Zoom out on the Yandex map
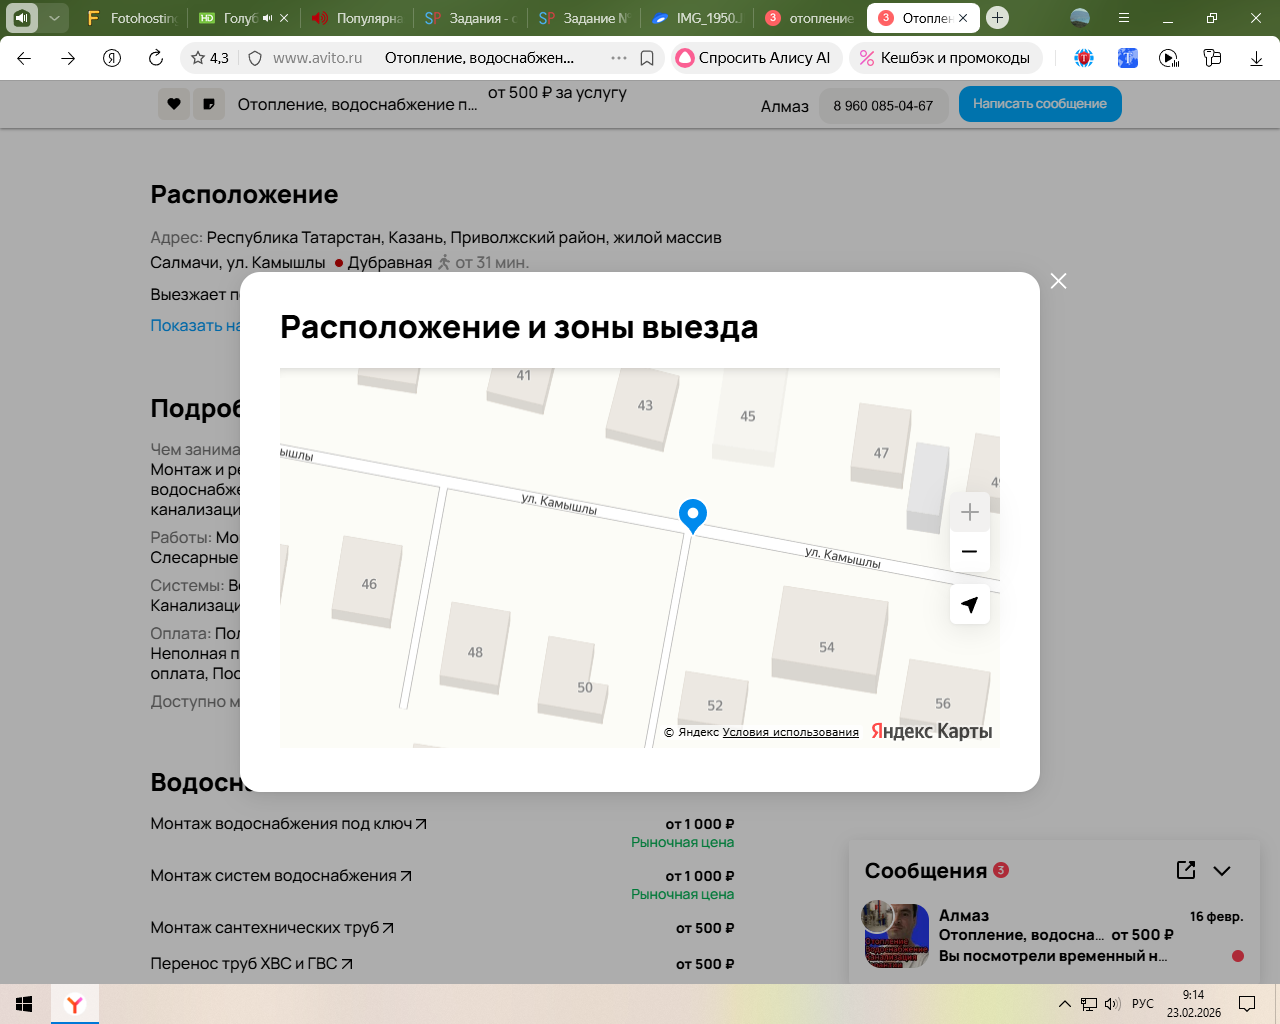The image size is (1280, 1024). tap(969, 552)
